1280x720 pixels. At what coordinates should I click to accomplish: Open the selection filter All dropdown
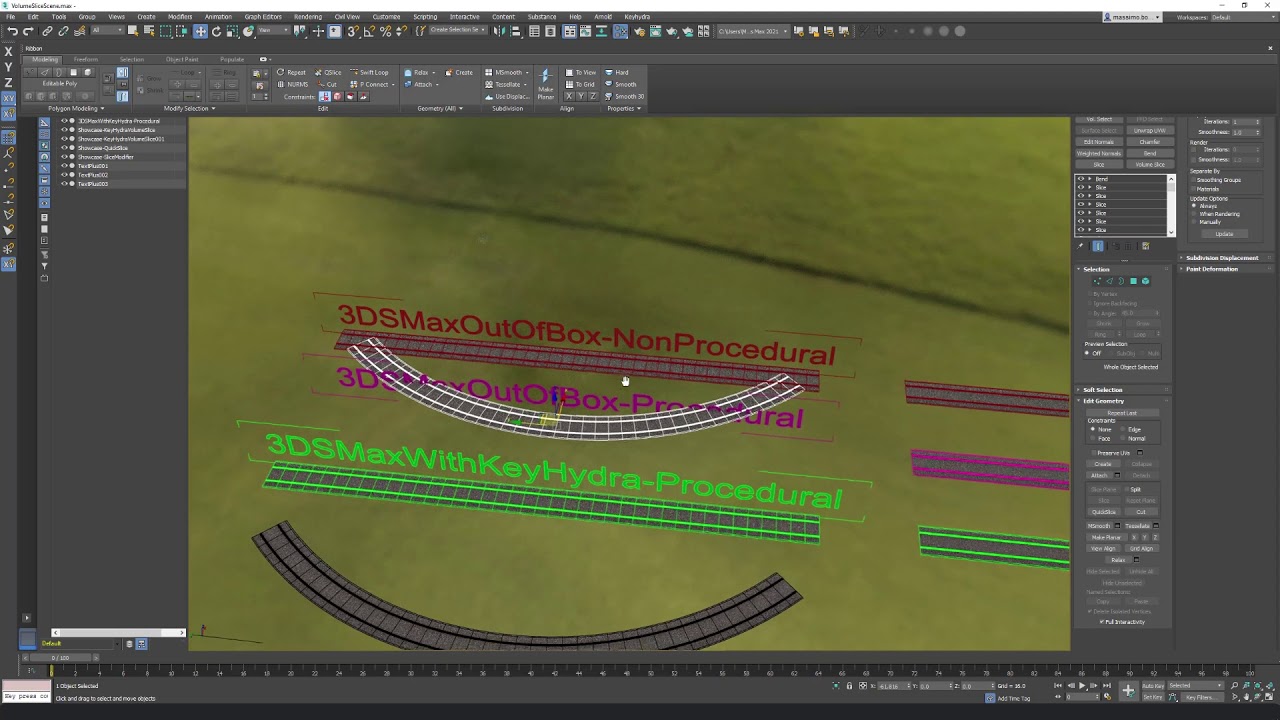click(105, 31)
